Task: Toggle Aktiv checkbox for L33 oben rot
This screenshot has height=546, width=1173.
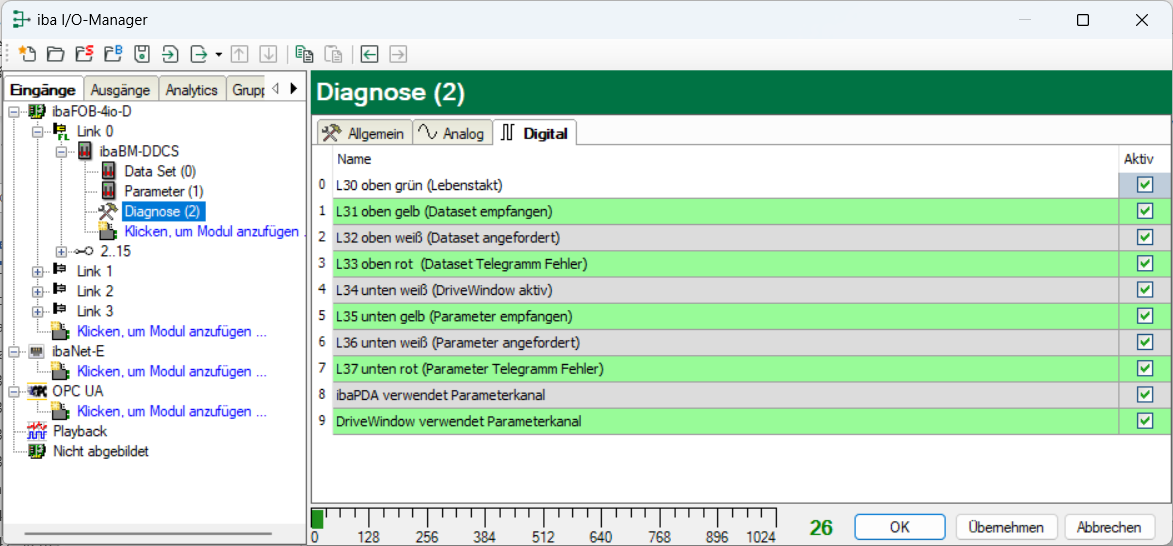Action: pyautogui.click(x=1144, y=263)
